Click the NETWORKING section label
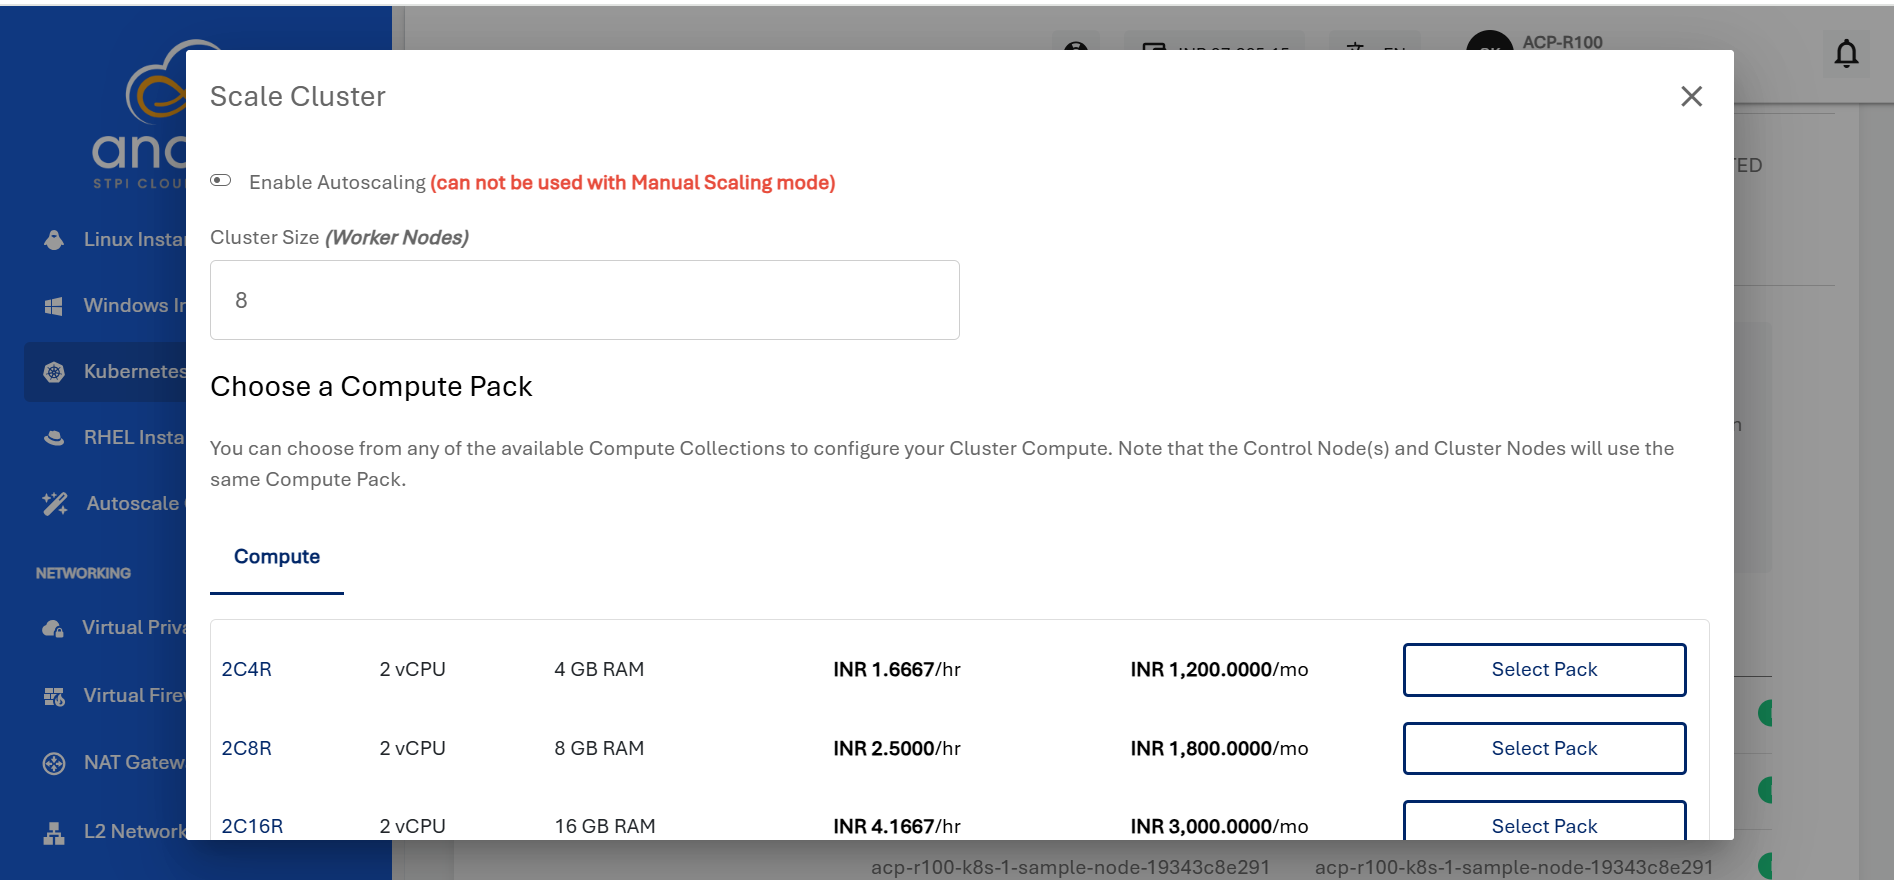The image size is (1894, 880). (x=83, y=573)
